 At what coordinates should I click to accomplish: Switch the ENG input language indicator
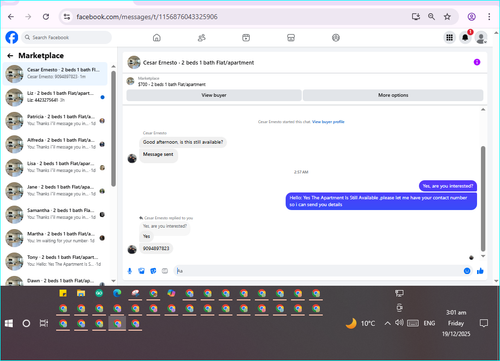(429, 323)
